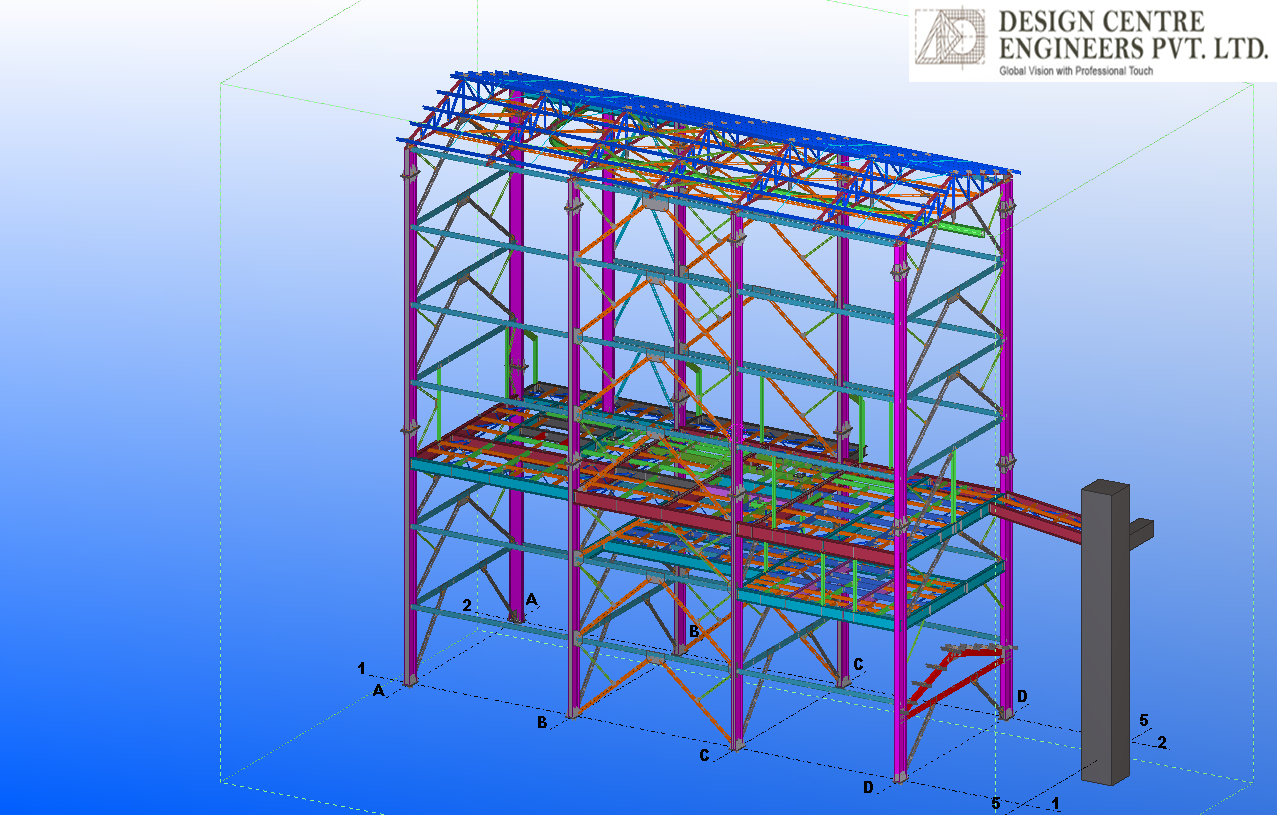Click grid label 2 left of rear label A

pos(467,605)
